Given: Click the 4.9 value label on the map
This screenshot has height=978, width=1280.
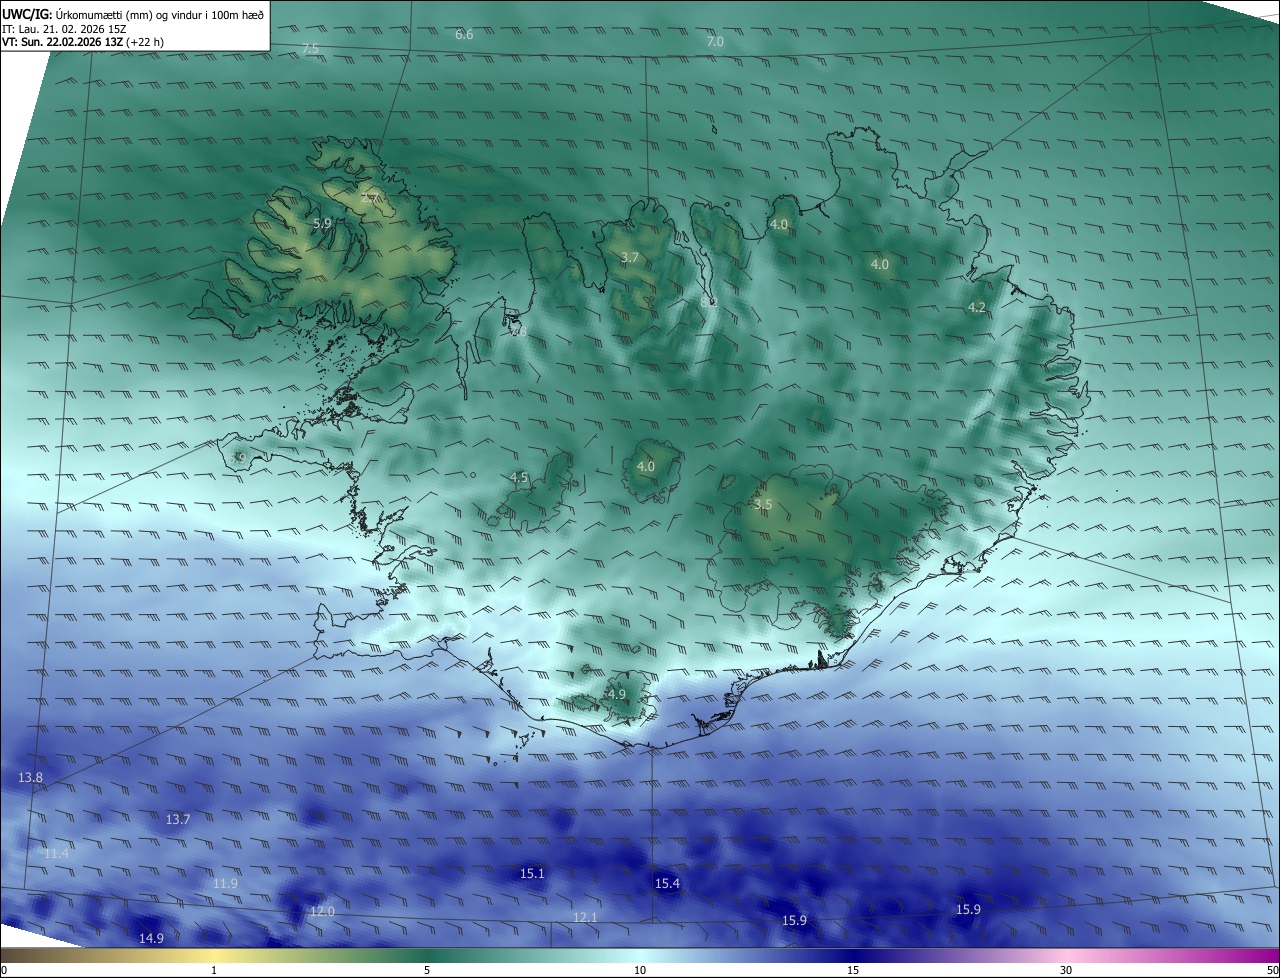Looking at the screenshot, I should pos(616,694).
